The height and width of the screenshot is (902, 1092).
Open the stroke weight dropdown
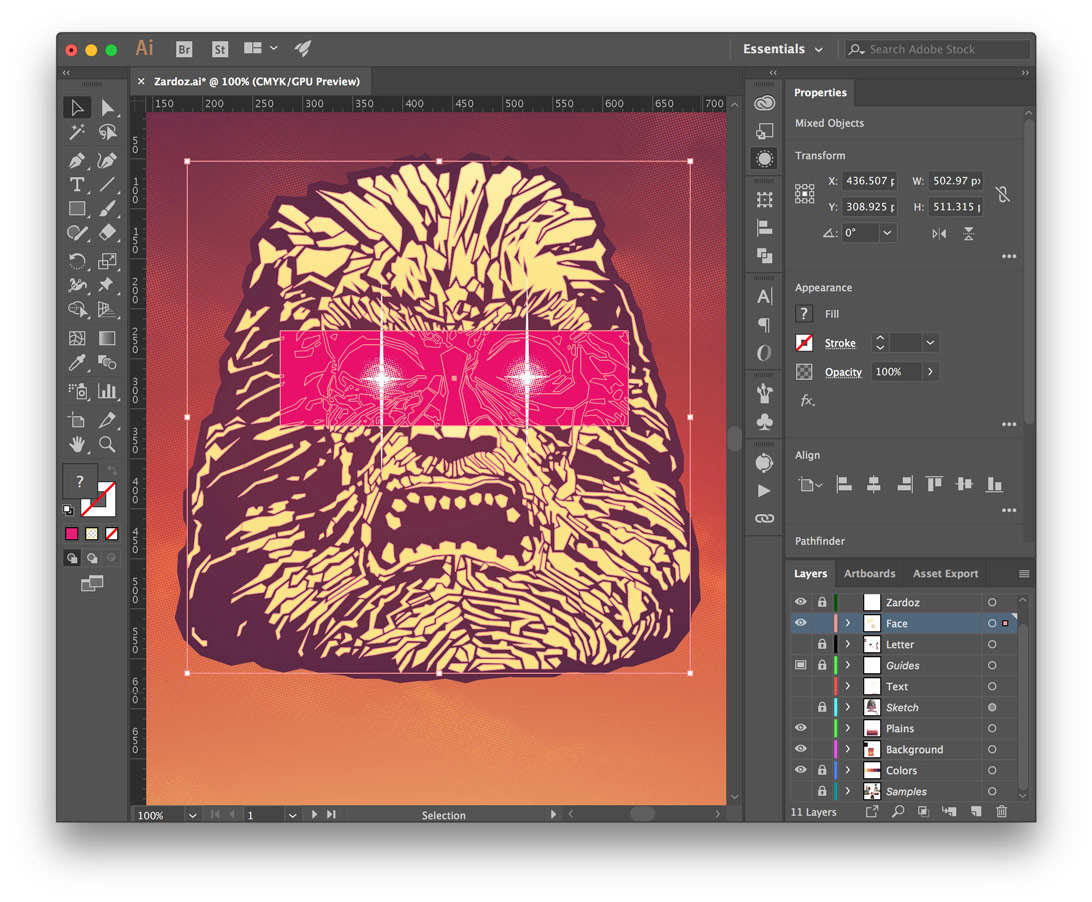(930, 343)
